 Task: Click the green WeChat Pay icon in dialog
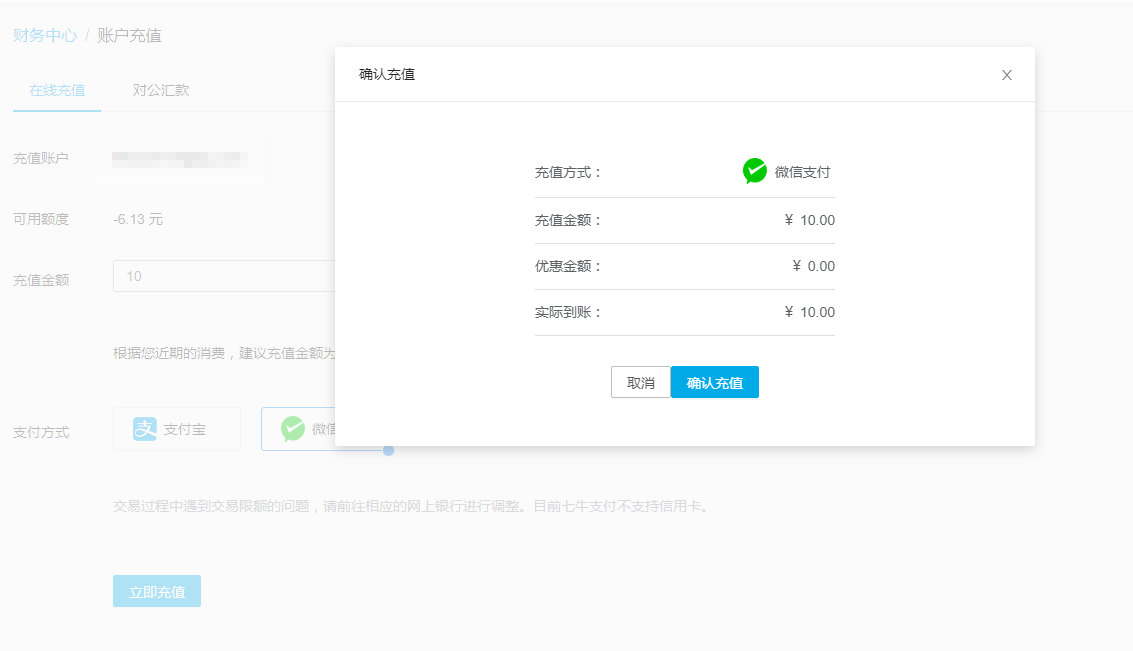(x=755, y=171)
